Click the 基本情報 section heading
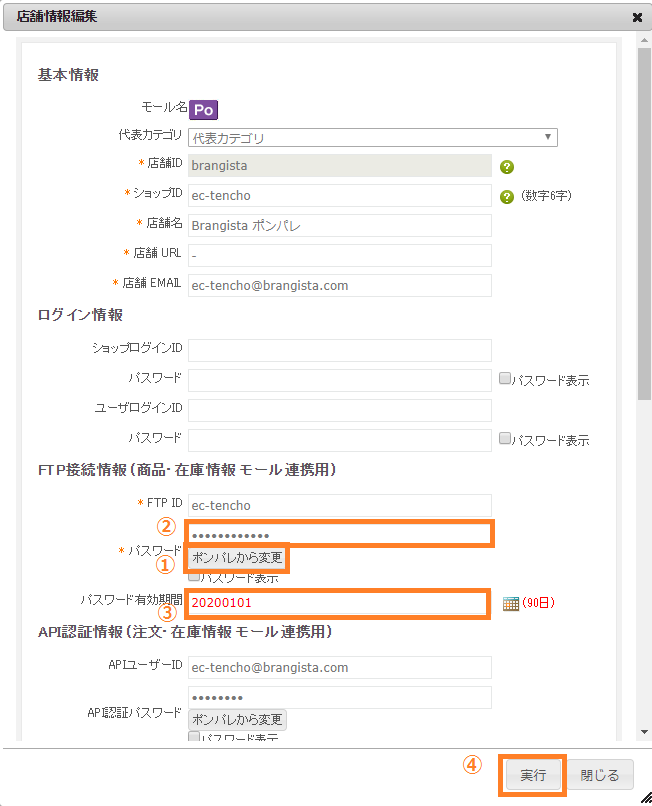 coord(68,75)
